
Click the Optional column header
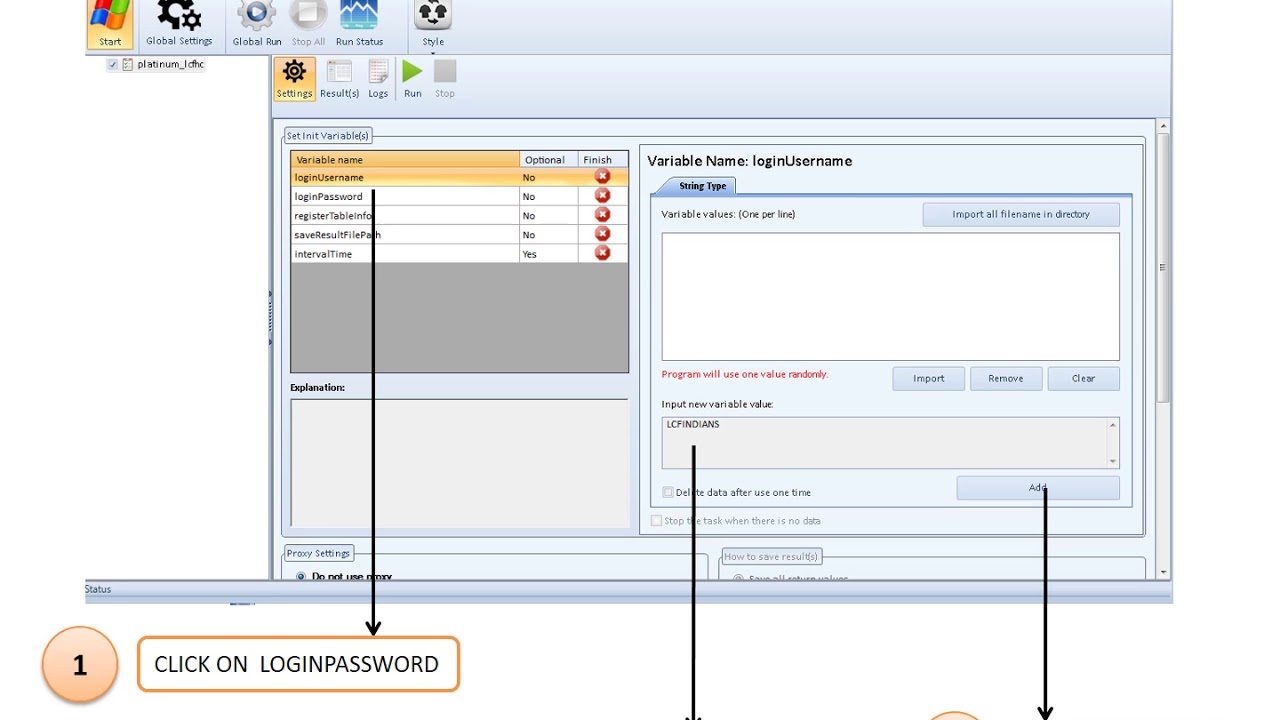[549, 159]
